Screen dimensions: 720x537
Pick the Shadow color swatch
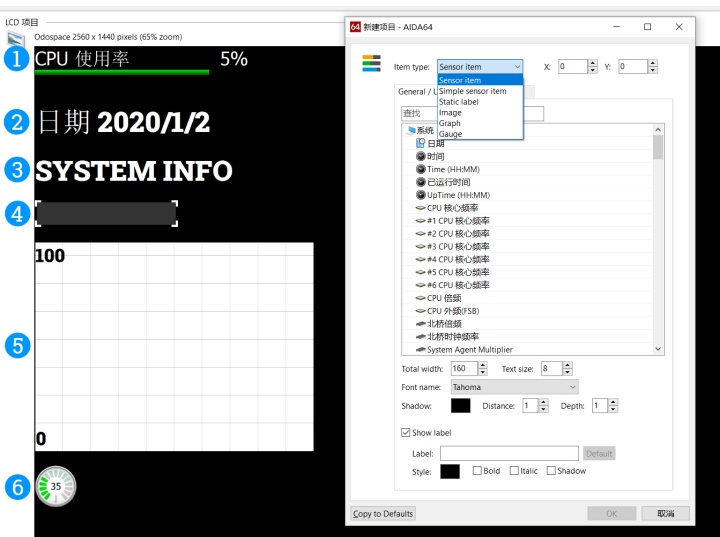coord(461,406)
